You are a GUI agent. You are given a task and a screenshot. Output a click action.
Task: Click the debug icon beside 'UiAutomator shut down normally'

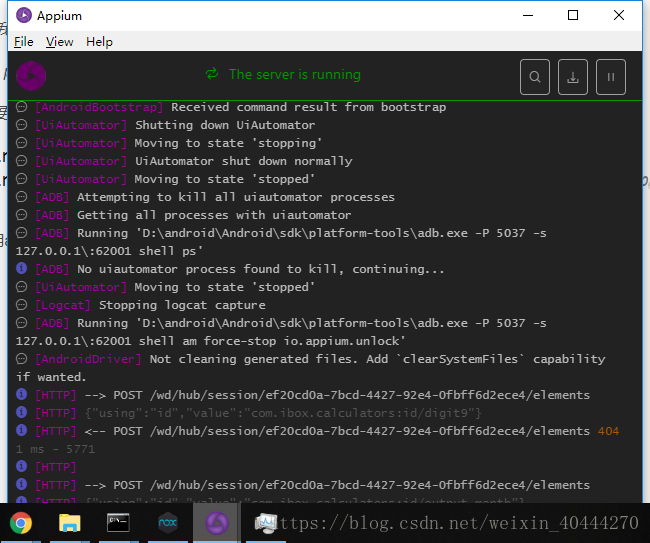pos(22,160)
